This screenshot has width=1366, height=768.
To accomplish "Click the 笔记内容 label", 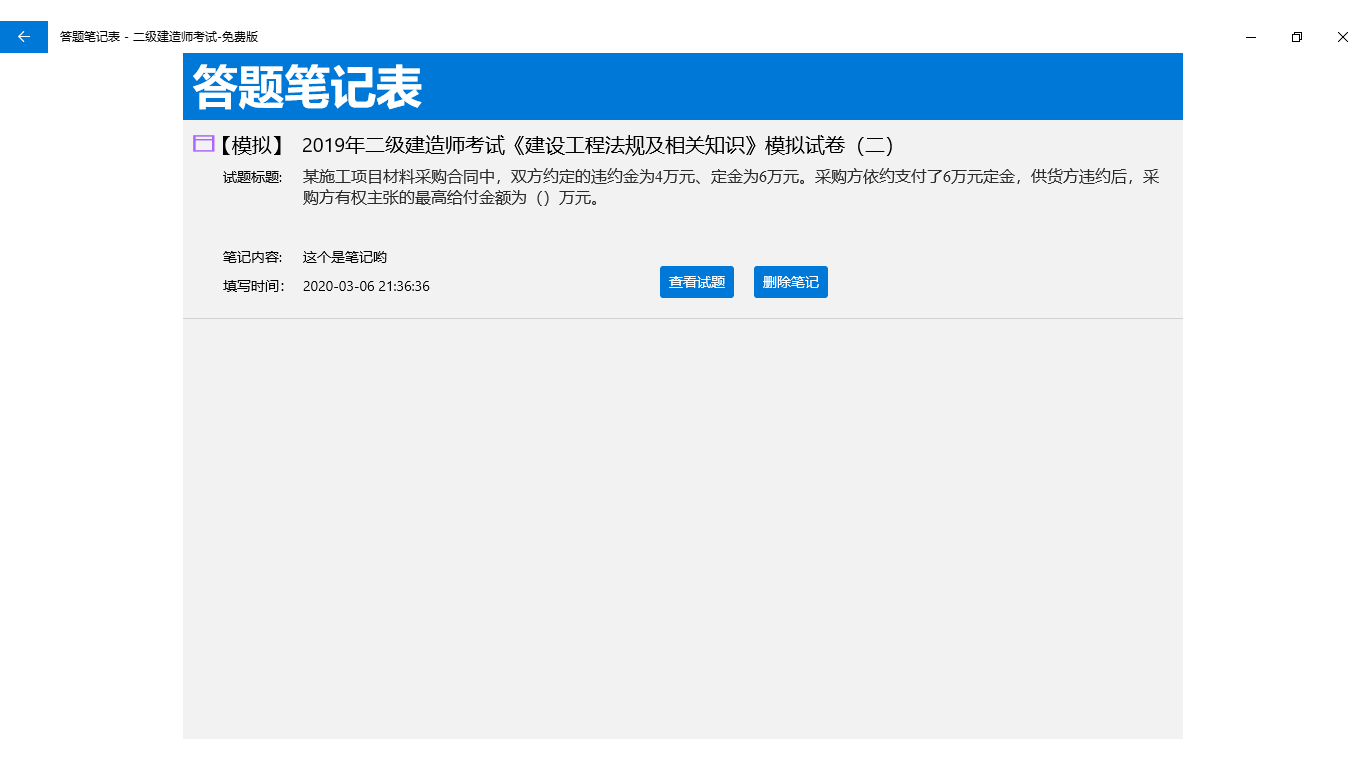I will pos(253,258).
